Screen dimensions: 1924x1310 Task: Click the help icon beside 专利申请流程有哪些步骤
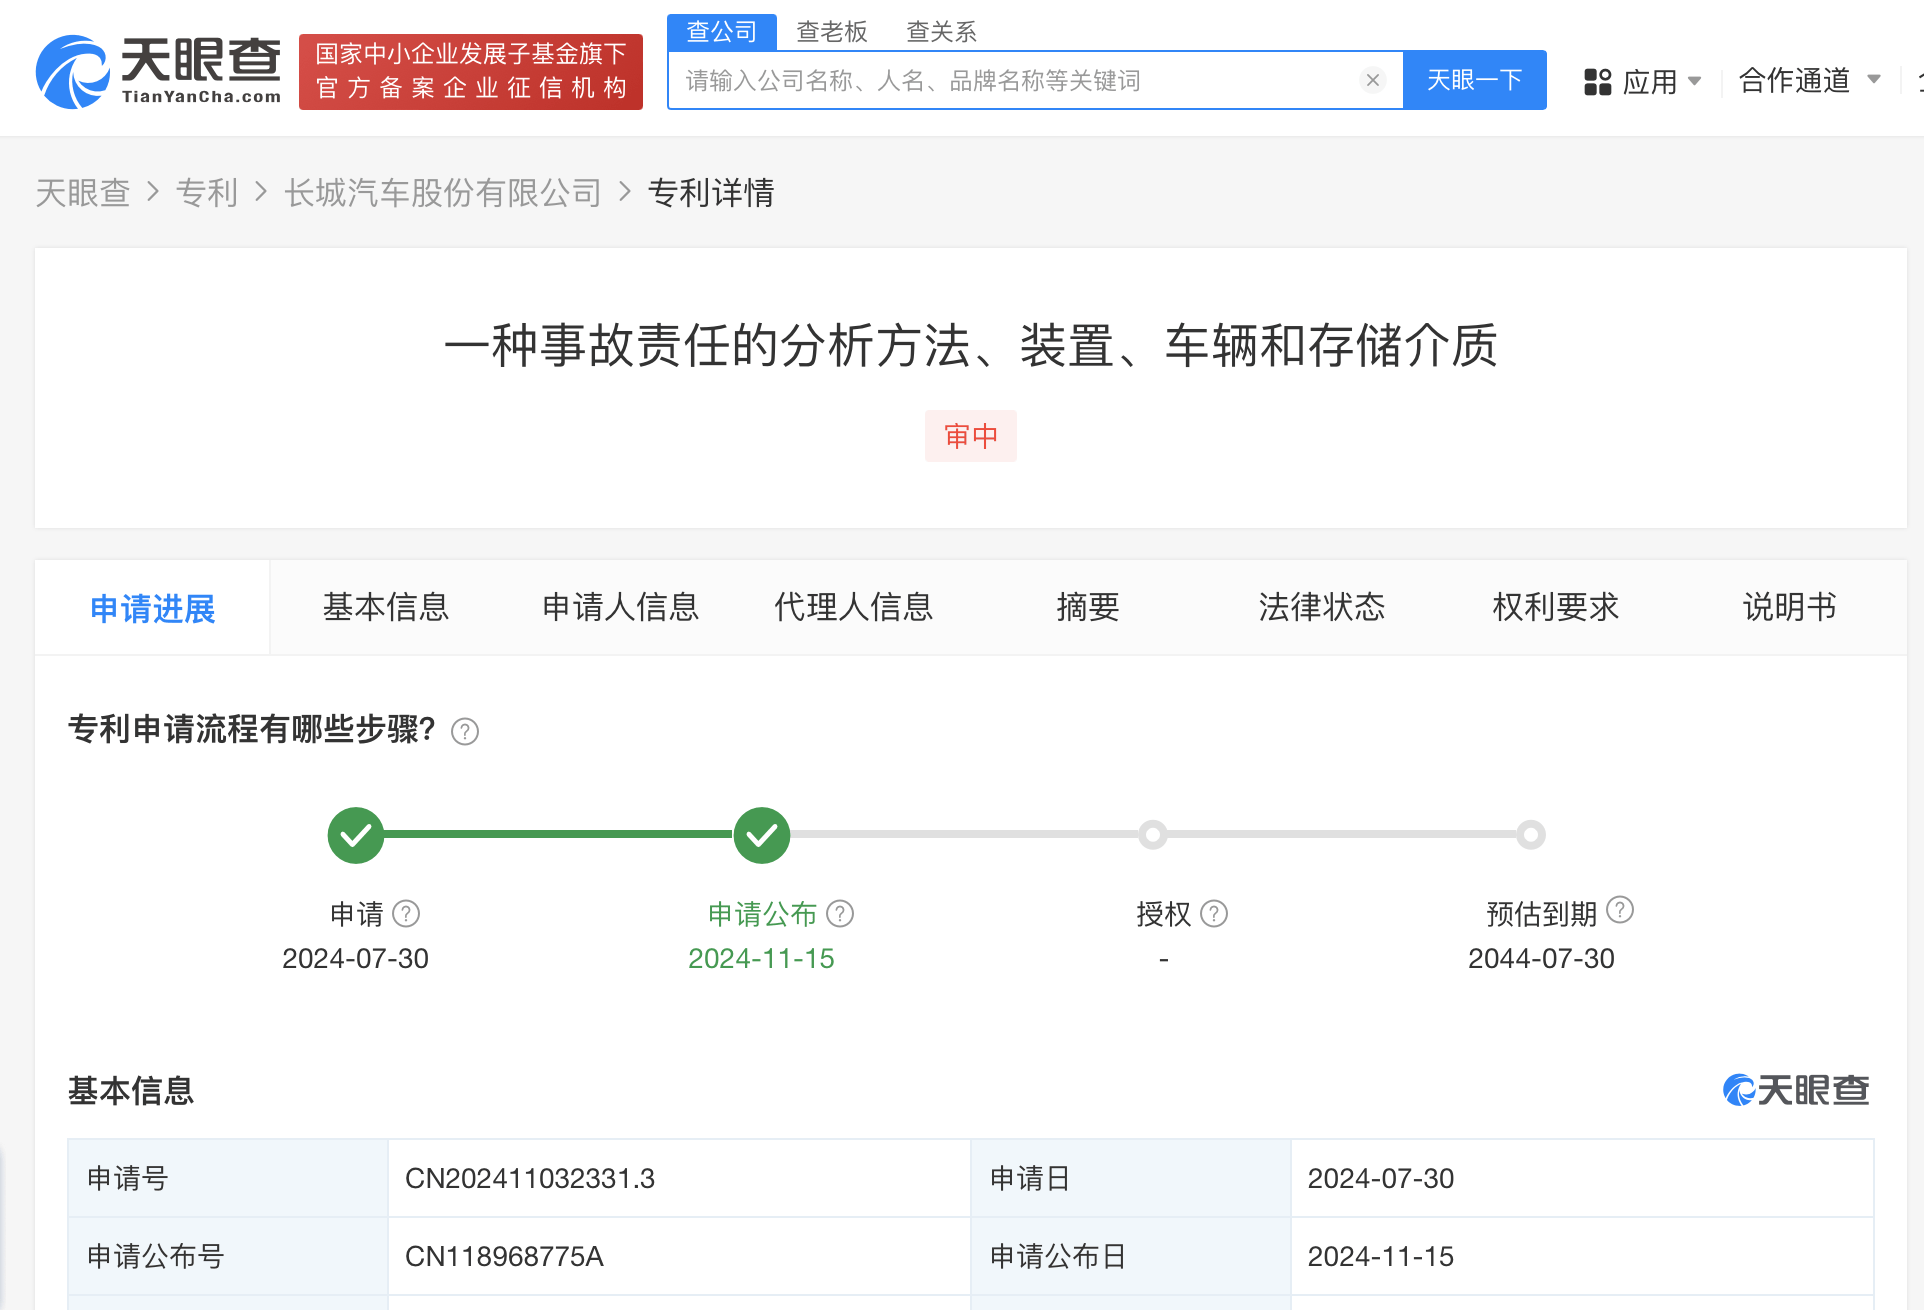pyautogui.click(x=465, y=732)
